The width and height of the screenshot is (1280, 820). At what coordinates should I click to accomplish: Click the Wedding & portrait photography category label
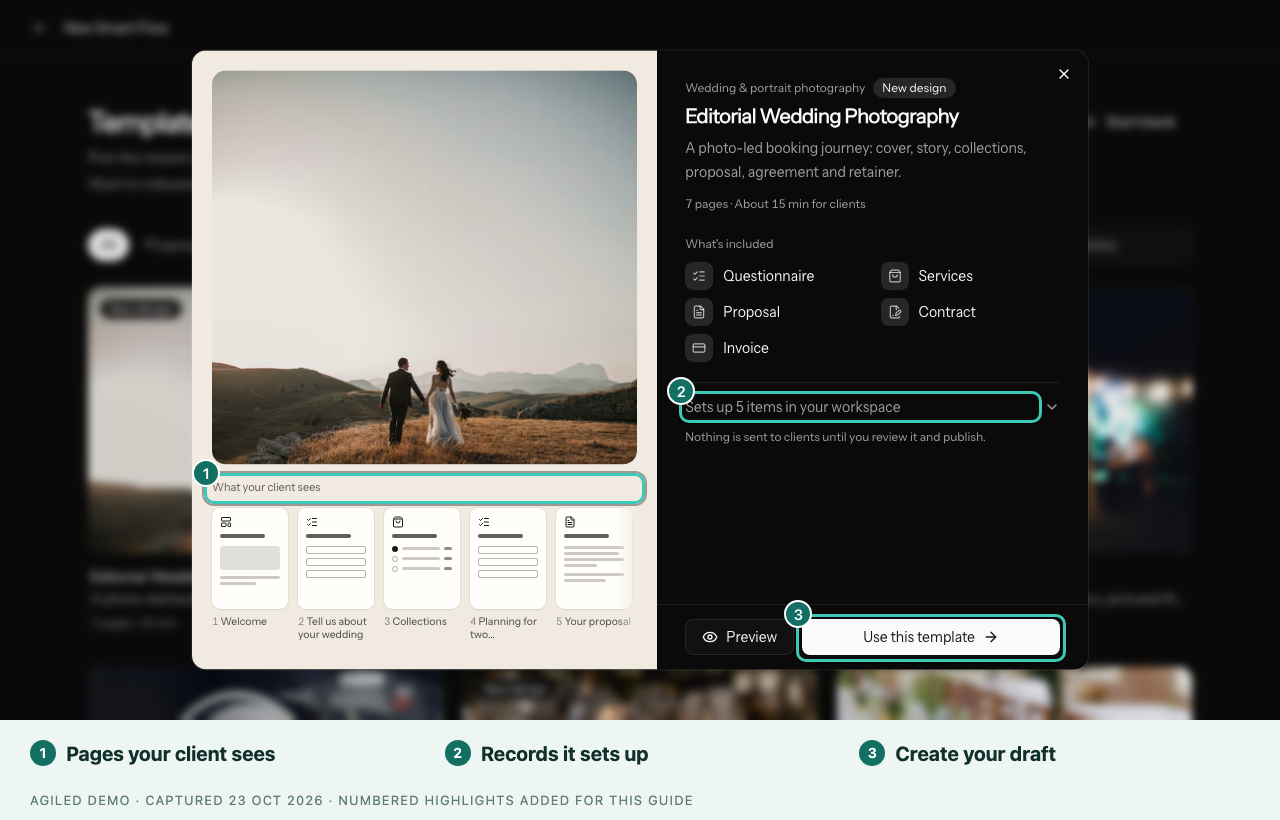[x=775, y=88]
